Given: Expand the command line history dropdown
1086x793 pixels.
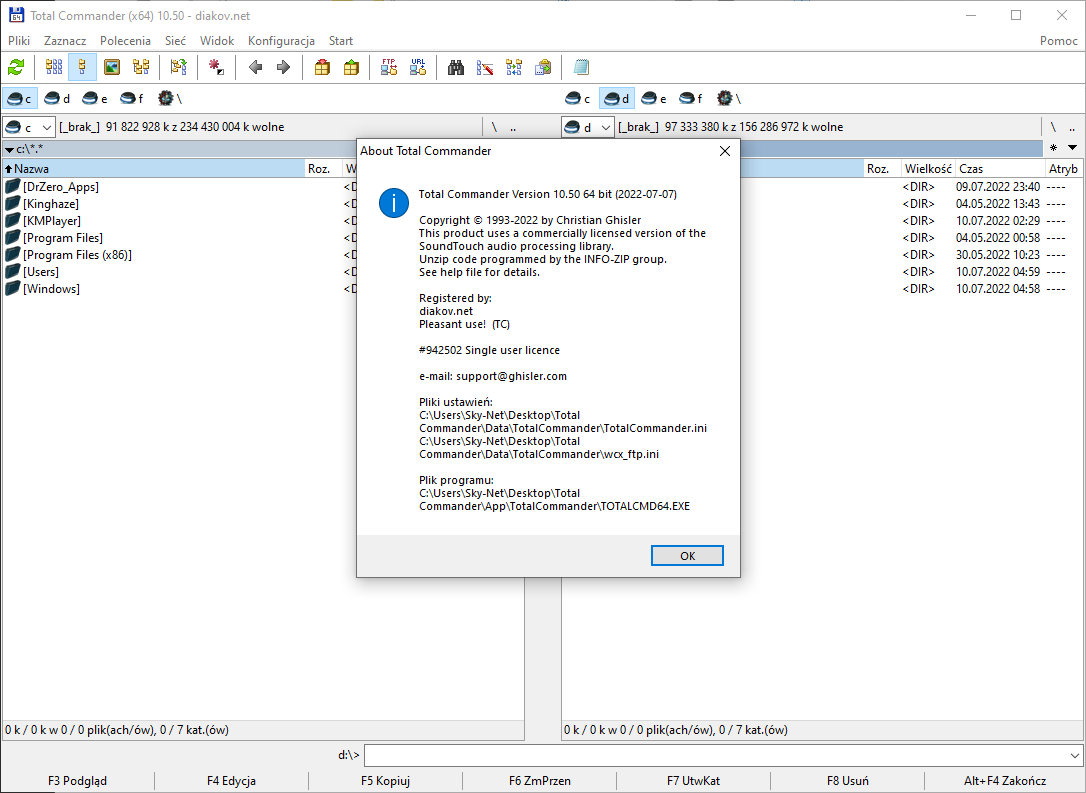Looking at the screenshot, I should click(x=1074, y=756).
